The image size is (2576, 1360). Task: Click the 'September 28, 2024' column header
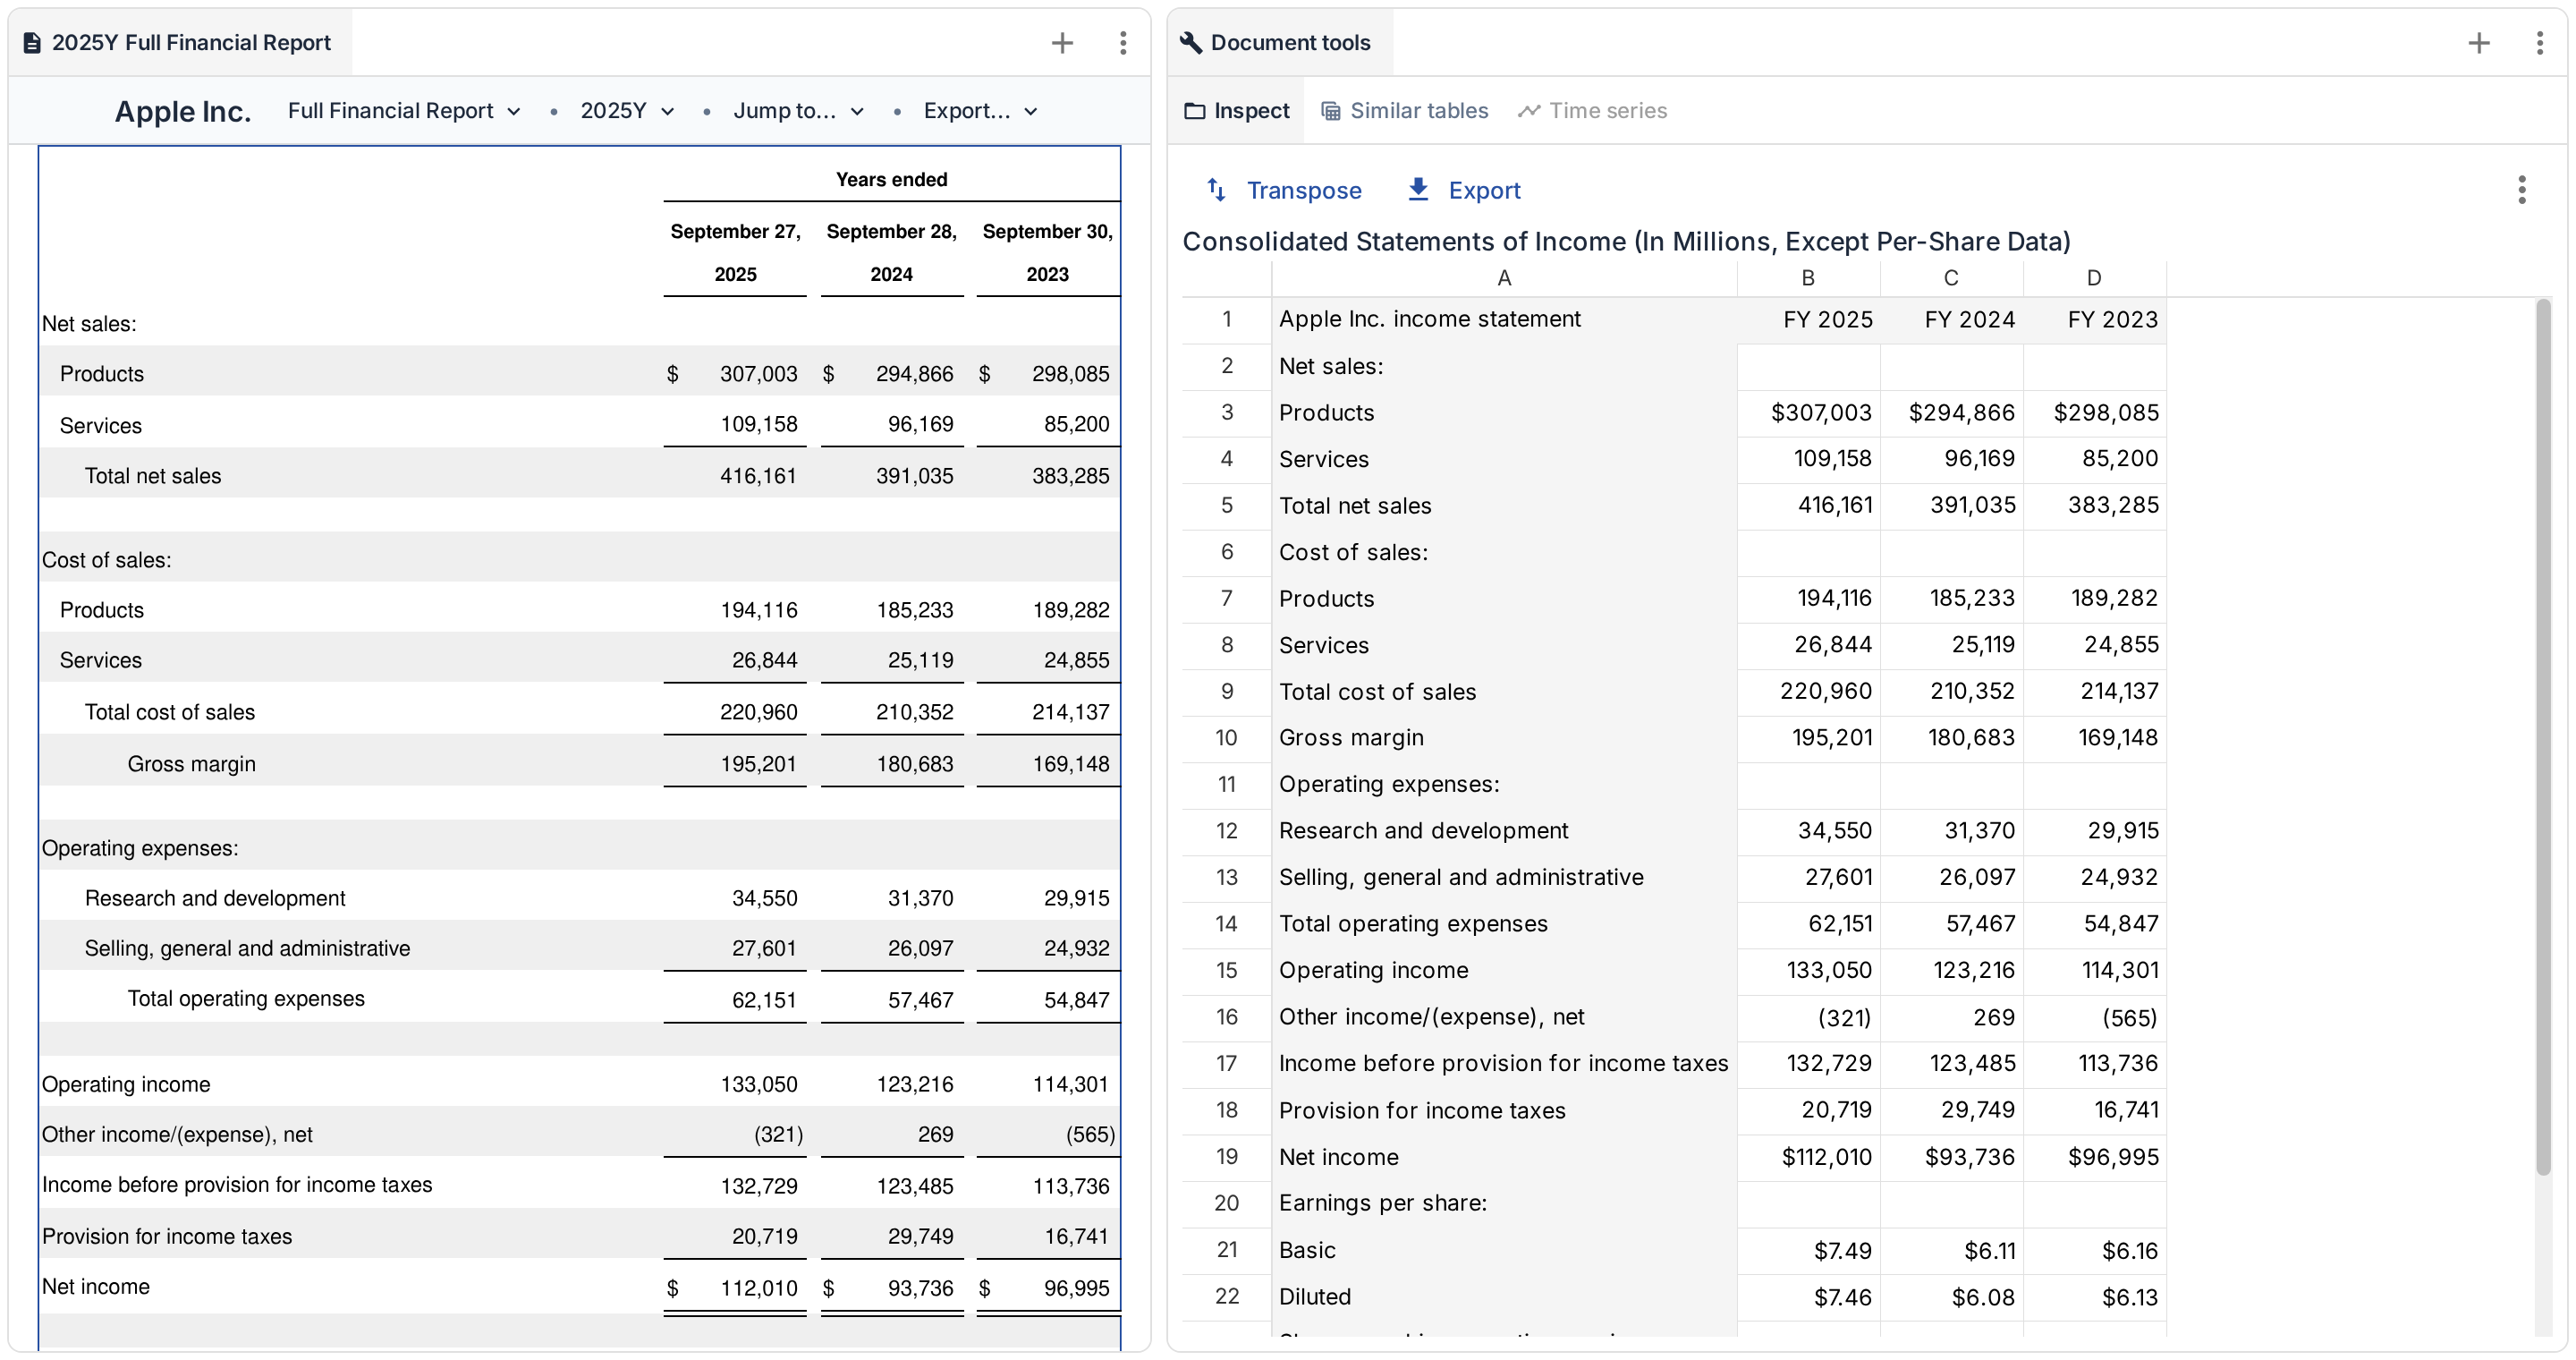click(891, 252)
